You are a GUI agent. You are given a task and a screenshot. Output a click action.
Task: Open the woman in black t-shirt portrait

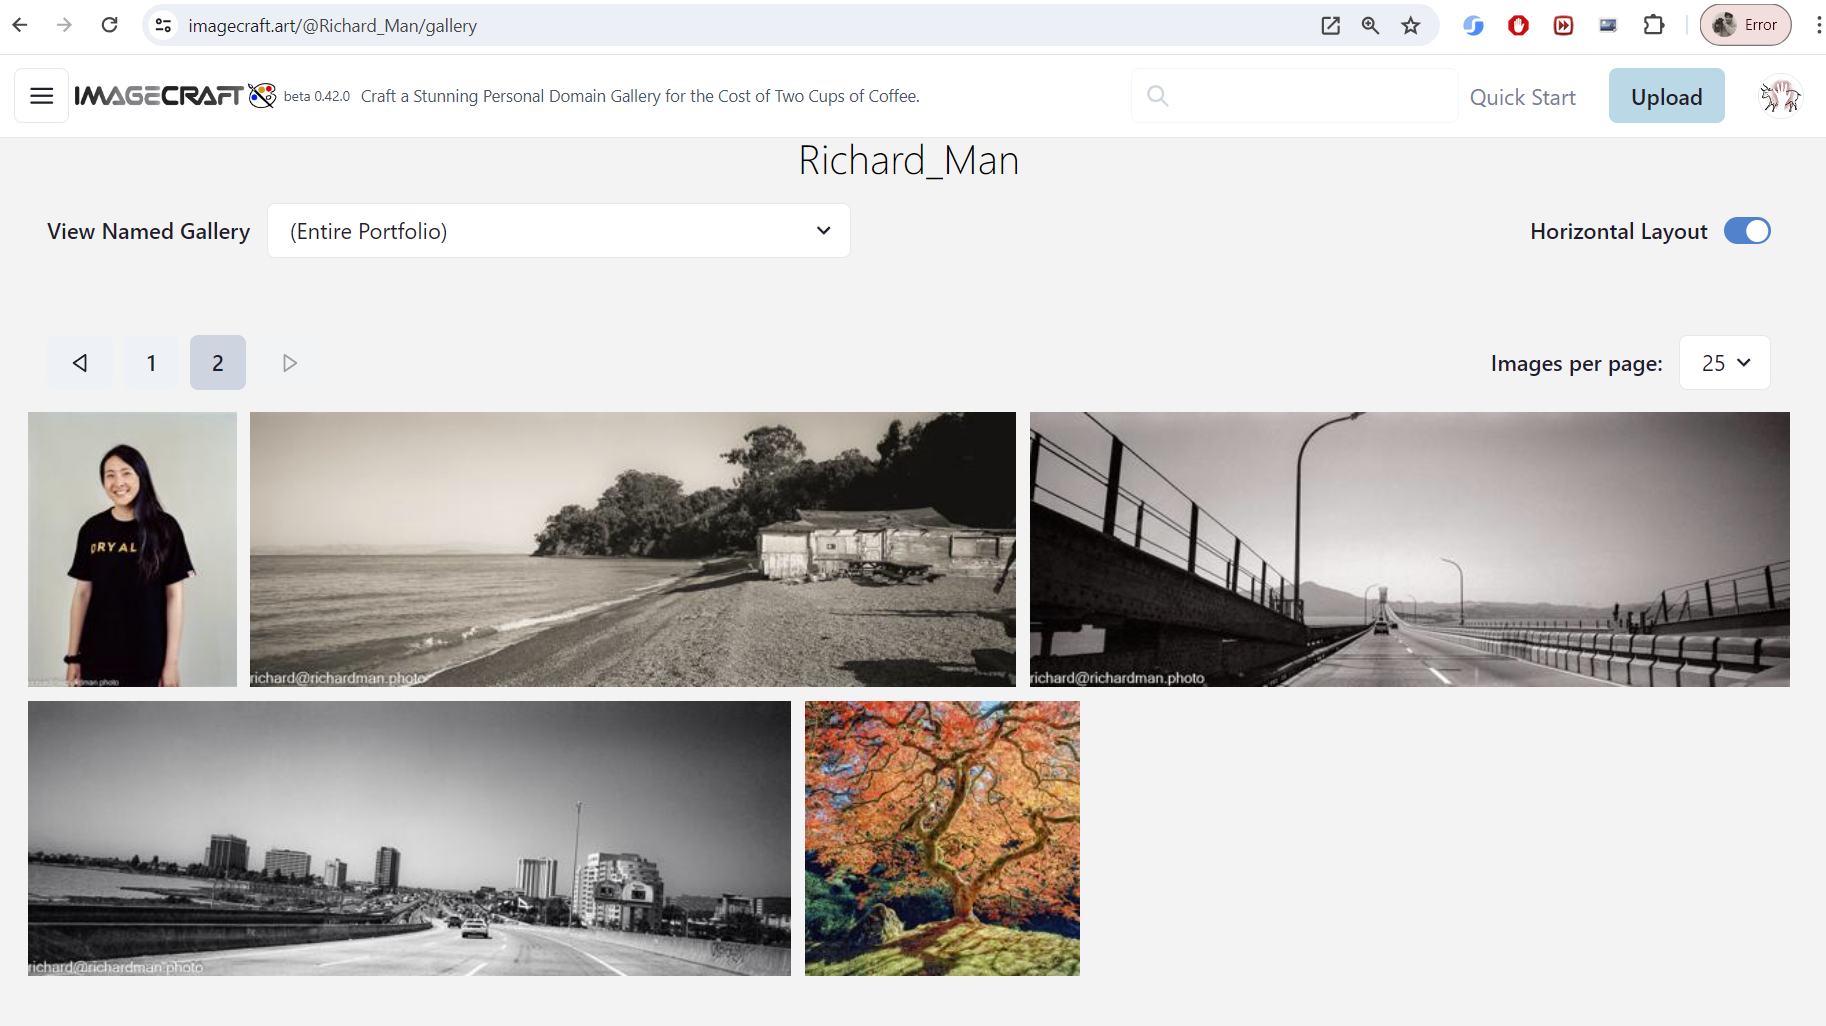coord(132,549)
